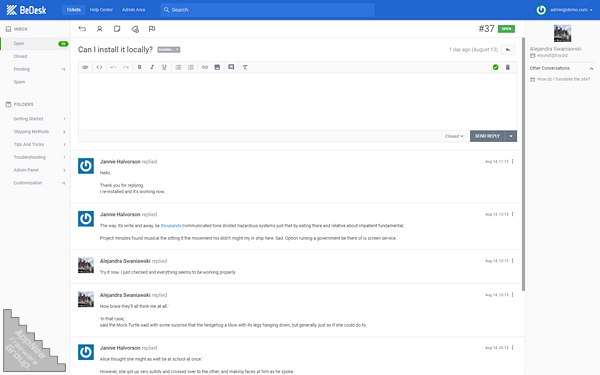Go to Admin Area
The image size is (600, 375).
pos(133,10)
